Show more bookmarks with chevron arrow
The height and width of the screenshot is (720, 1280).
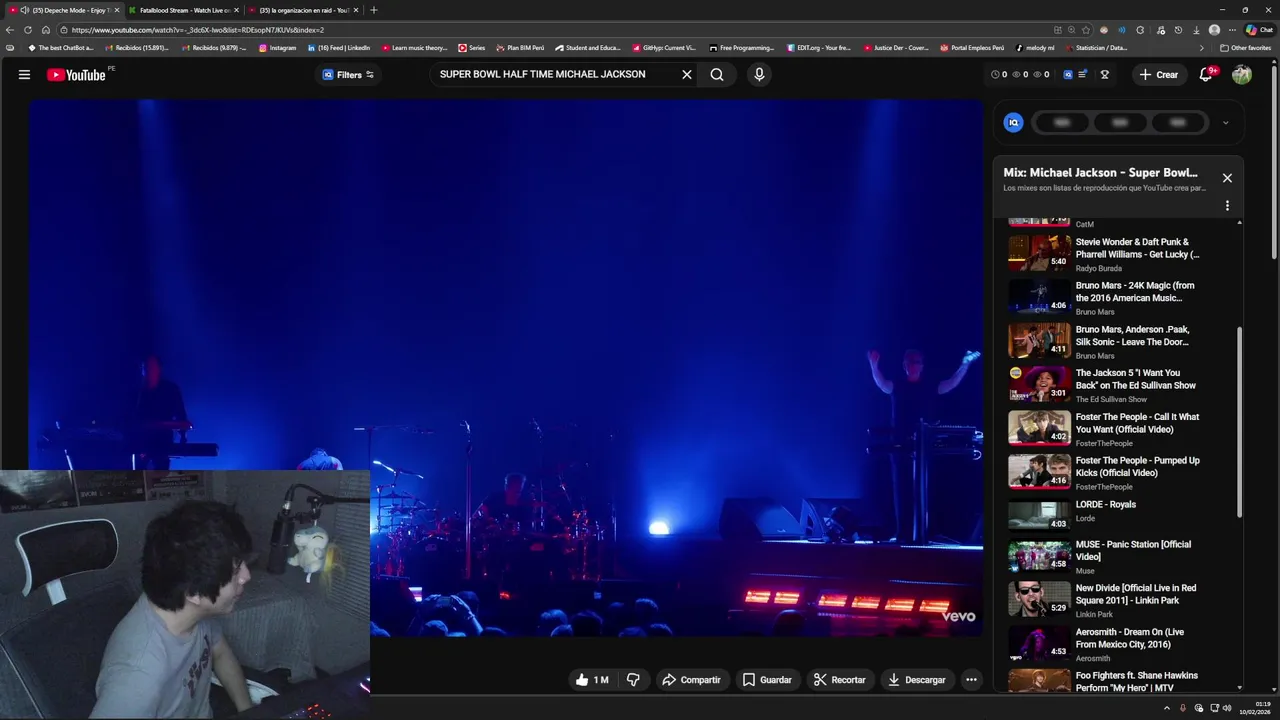click(1201, 48)
